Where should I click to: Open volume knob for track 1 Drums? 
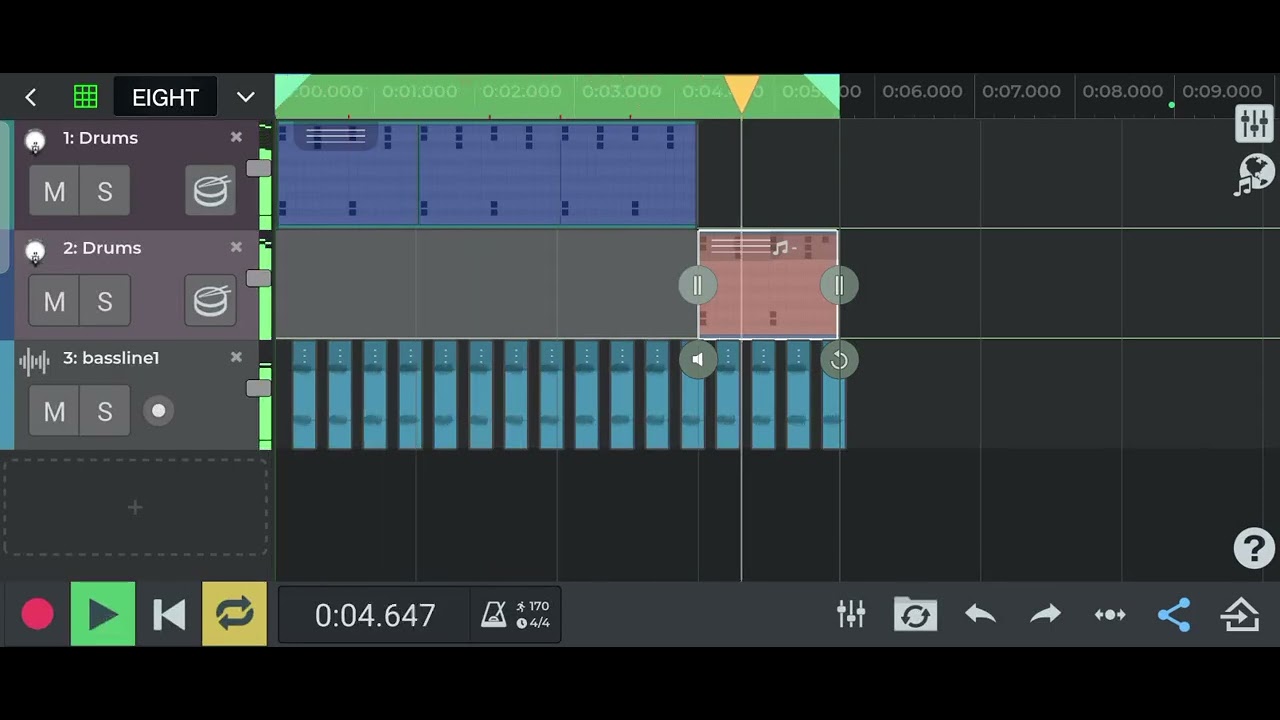35,141
